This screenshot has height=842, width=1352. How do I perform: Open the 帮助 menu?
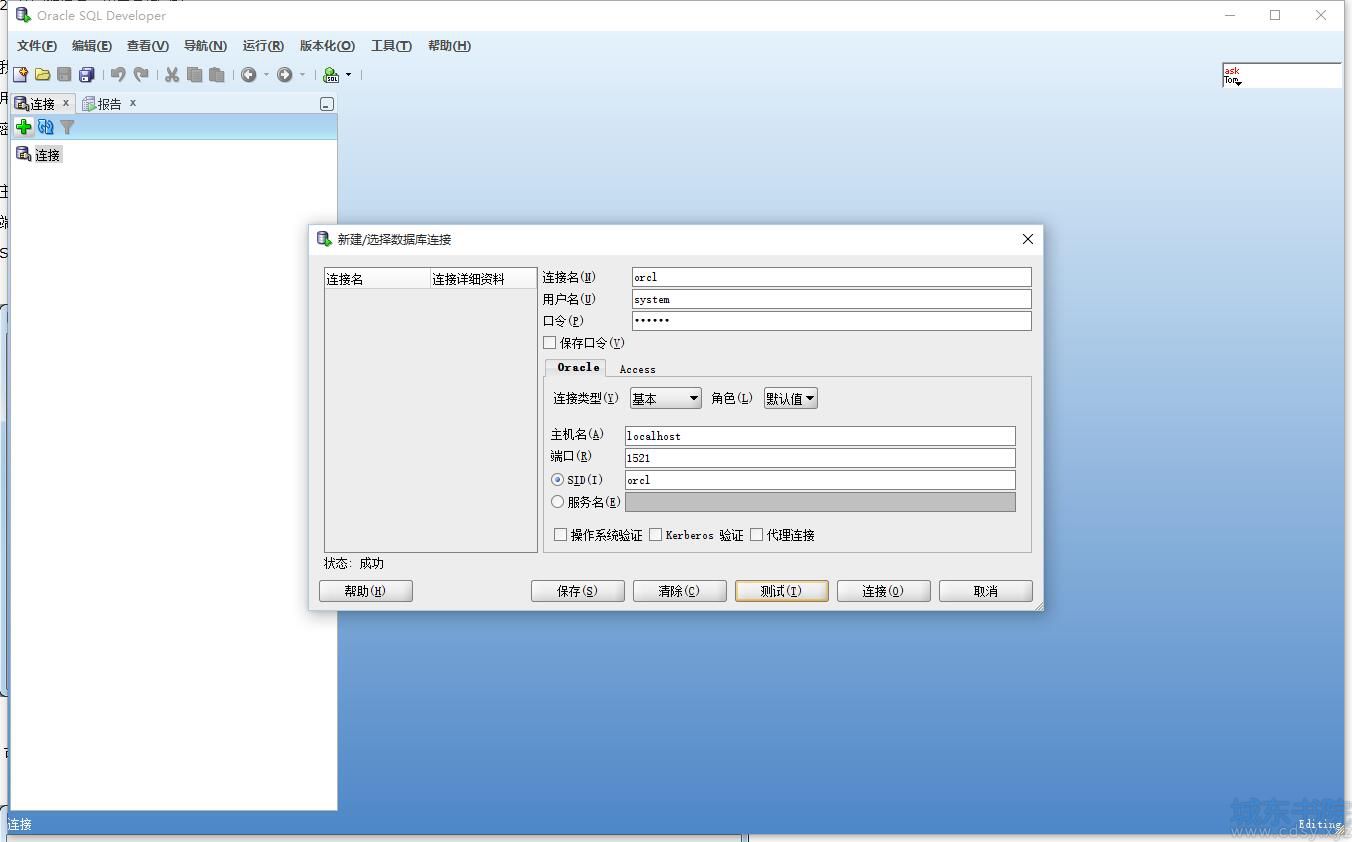pyautogui.click(x=449, y=46)
